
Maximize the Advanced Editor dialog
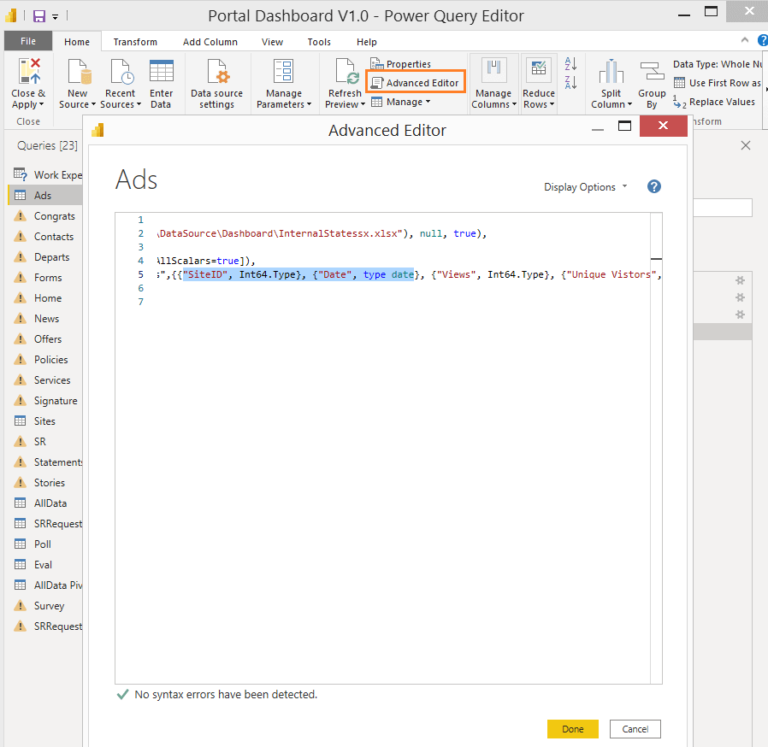[624, 126]
